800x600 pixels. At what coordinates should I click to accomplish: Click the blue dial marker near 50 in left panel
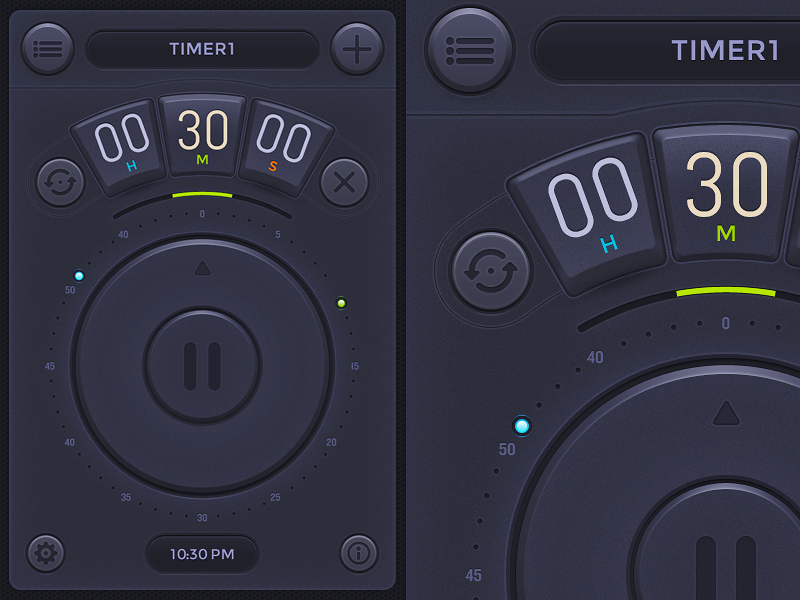pyautogui.click(x=79, y=276)
